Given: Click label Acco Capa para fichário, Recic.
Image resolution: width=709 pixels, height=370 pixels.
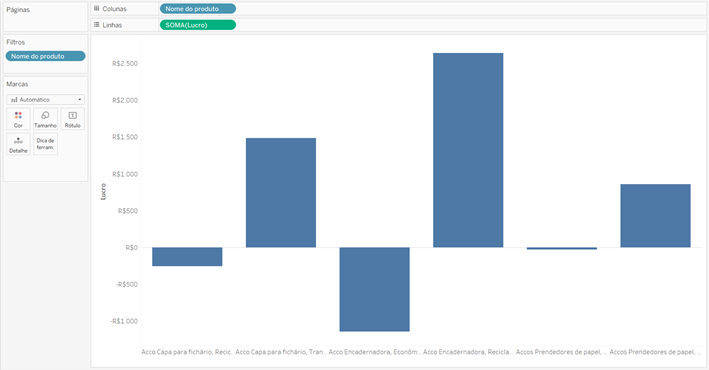Looking at the screenshot, I should click(x=188, y=352).
